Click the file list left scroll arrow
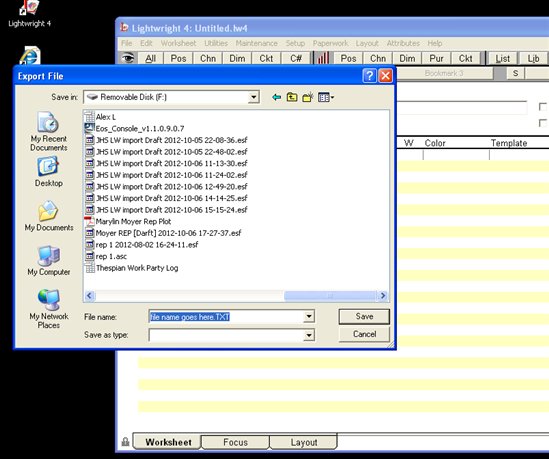The width and height of the screenshot is (549, 459). click(89, 296)
